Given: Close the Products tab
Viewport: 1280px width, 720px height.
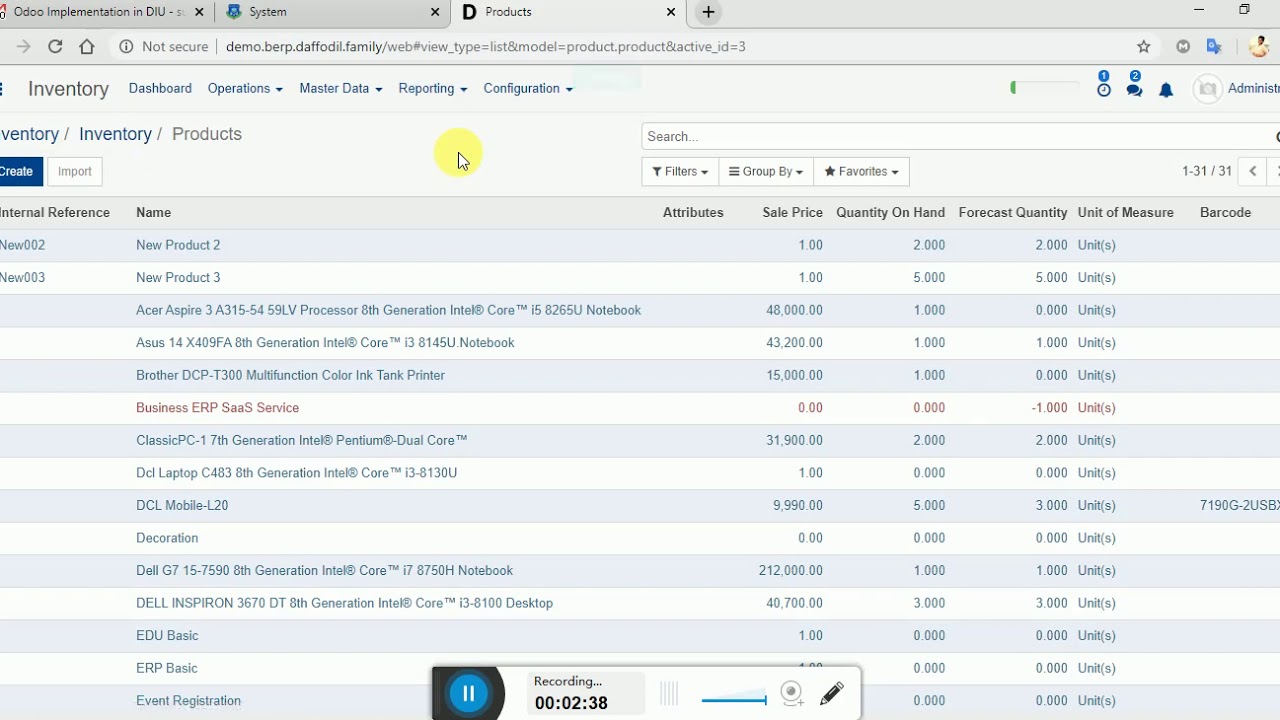Looking at the screenshot, I should [x=671, y=12].
